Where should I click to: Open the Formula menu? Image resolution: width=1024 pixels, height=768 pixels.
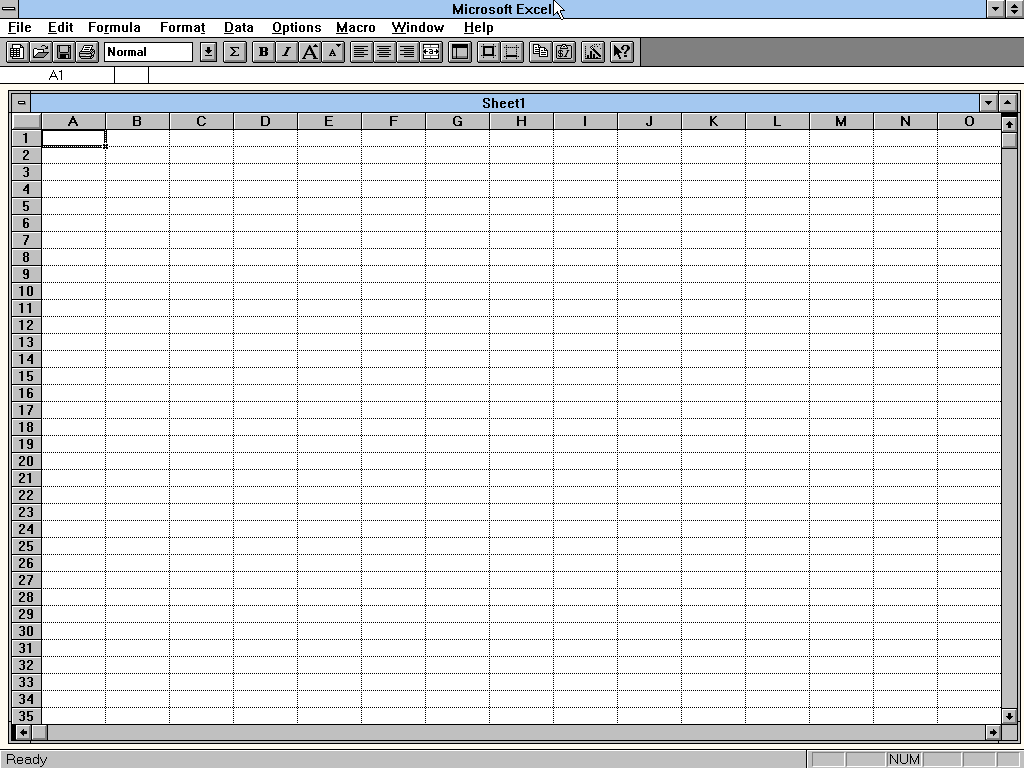[x=114, y=27]
